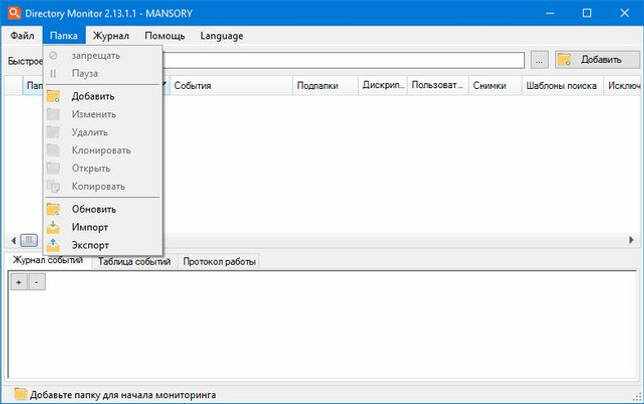Open the Журнал menu
Viewport: 644px width, 404px height.
click(111, 36)
